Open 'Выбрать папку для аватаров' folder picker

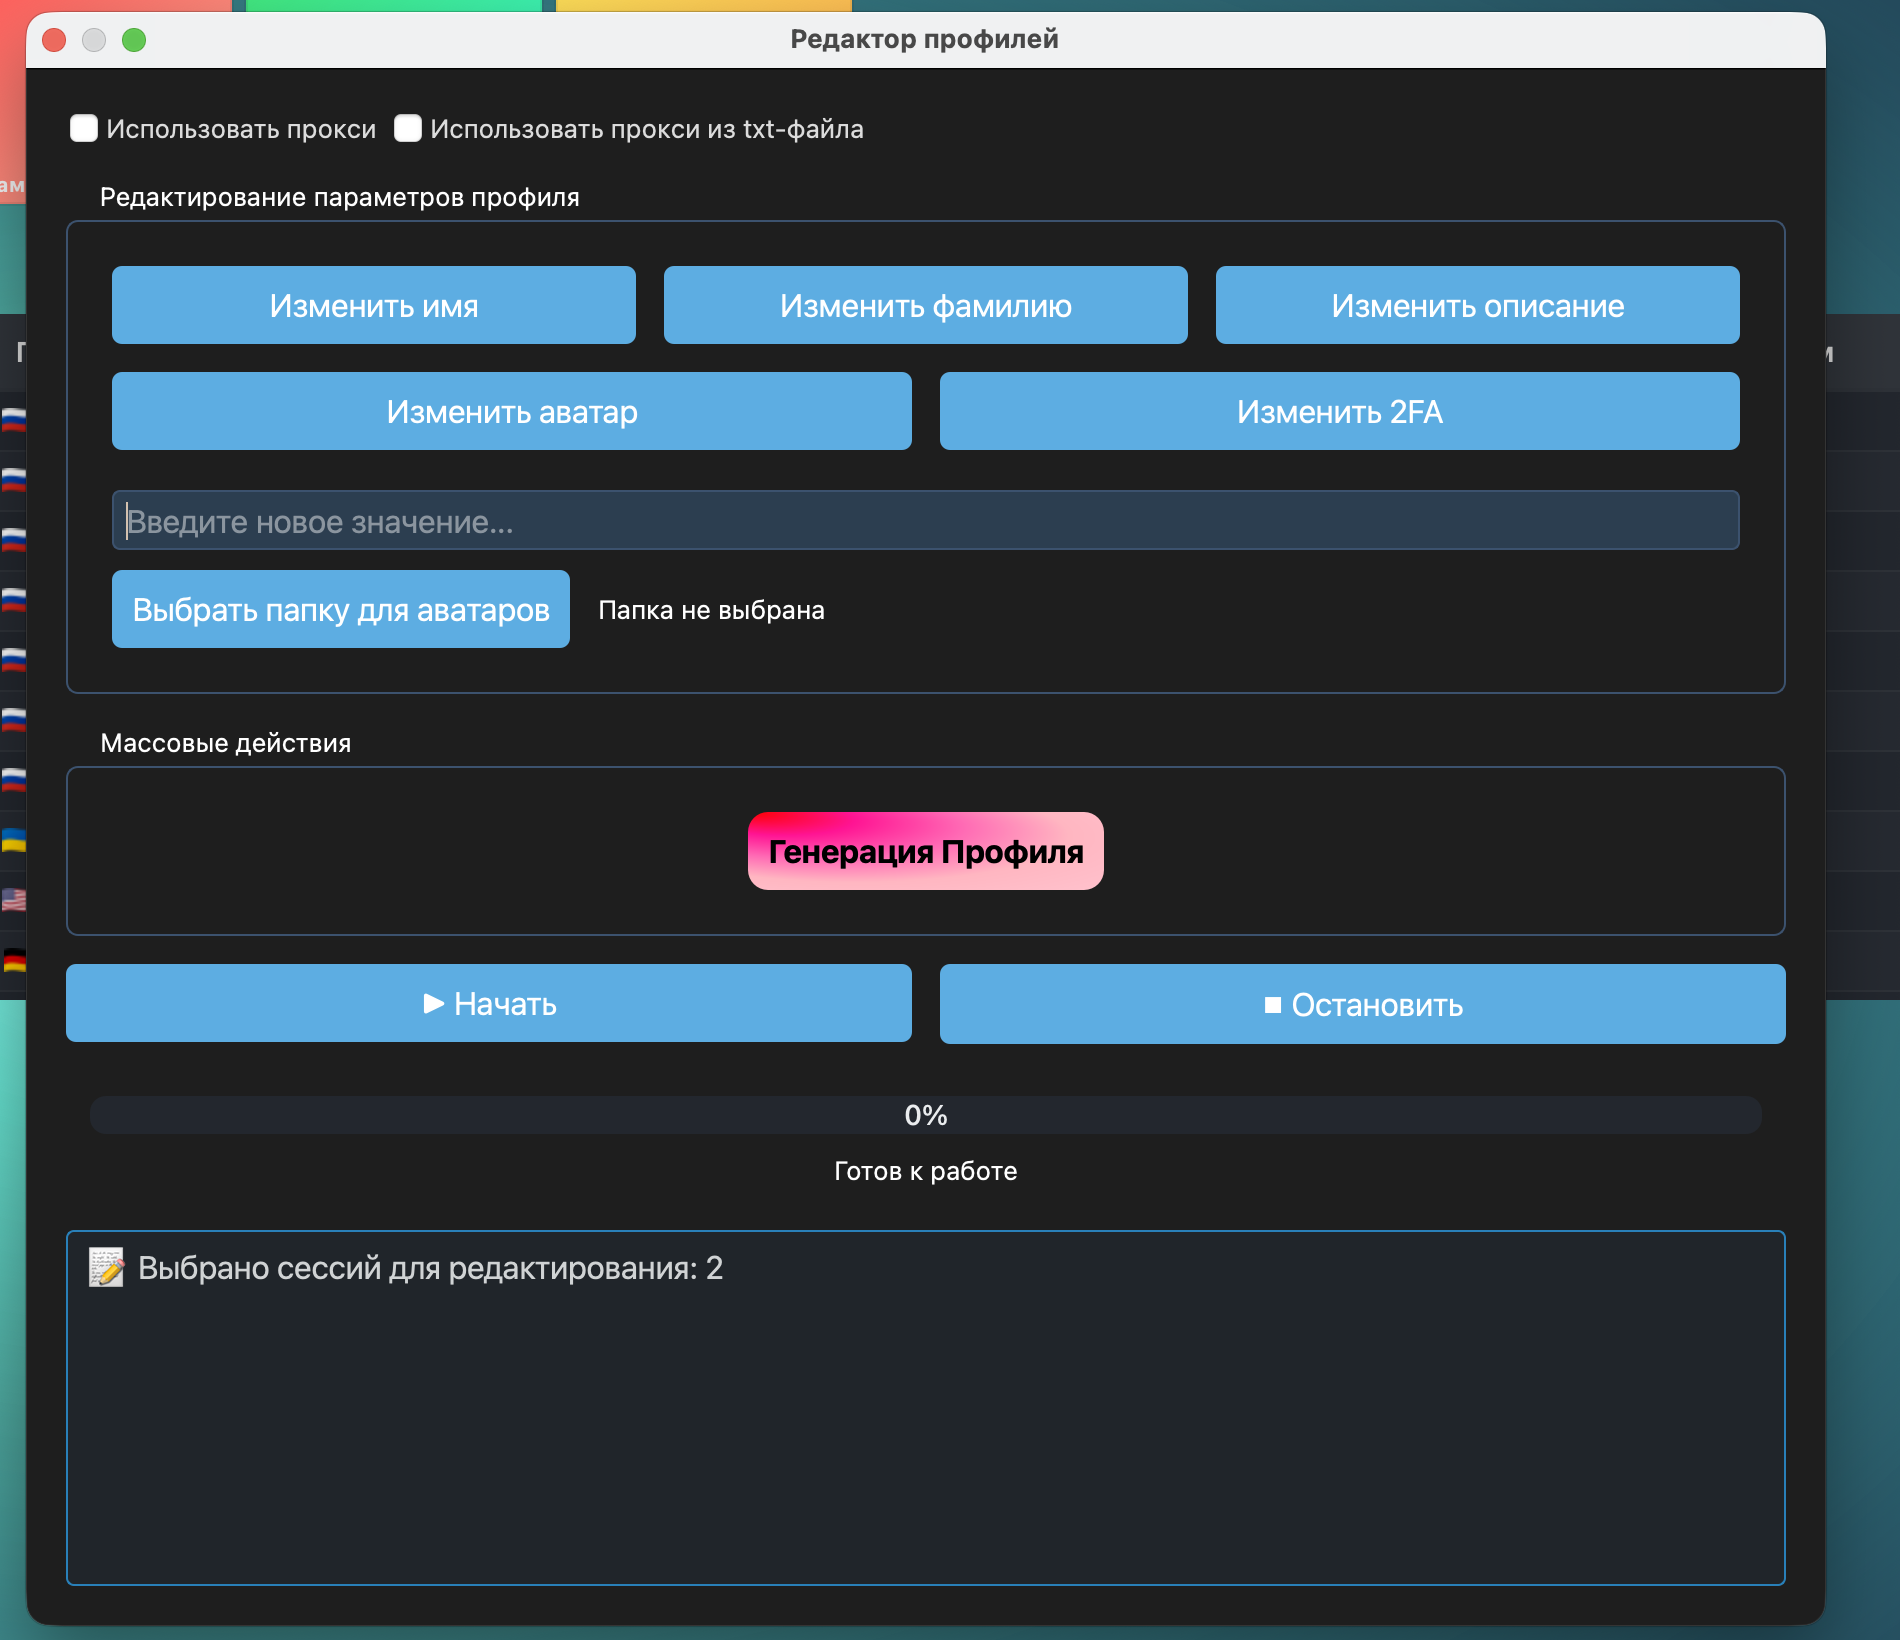341,609
